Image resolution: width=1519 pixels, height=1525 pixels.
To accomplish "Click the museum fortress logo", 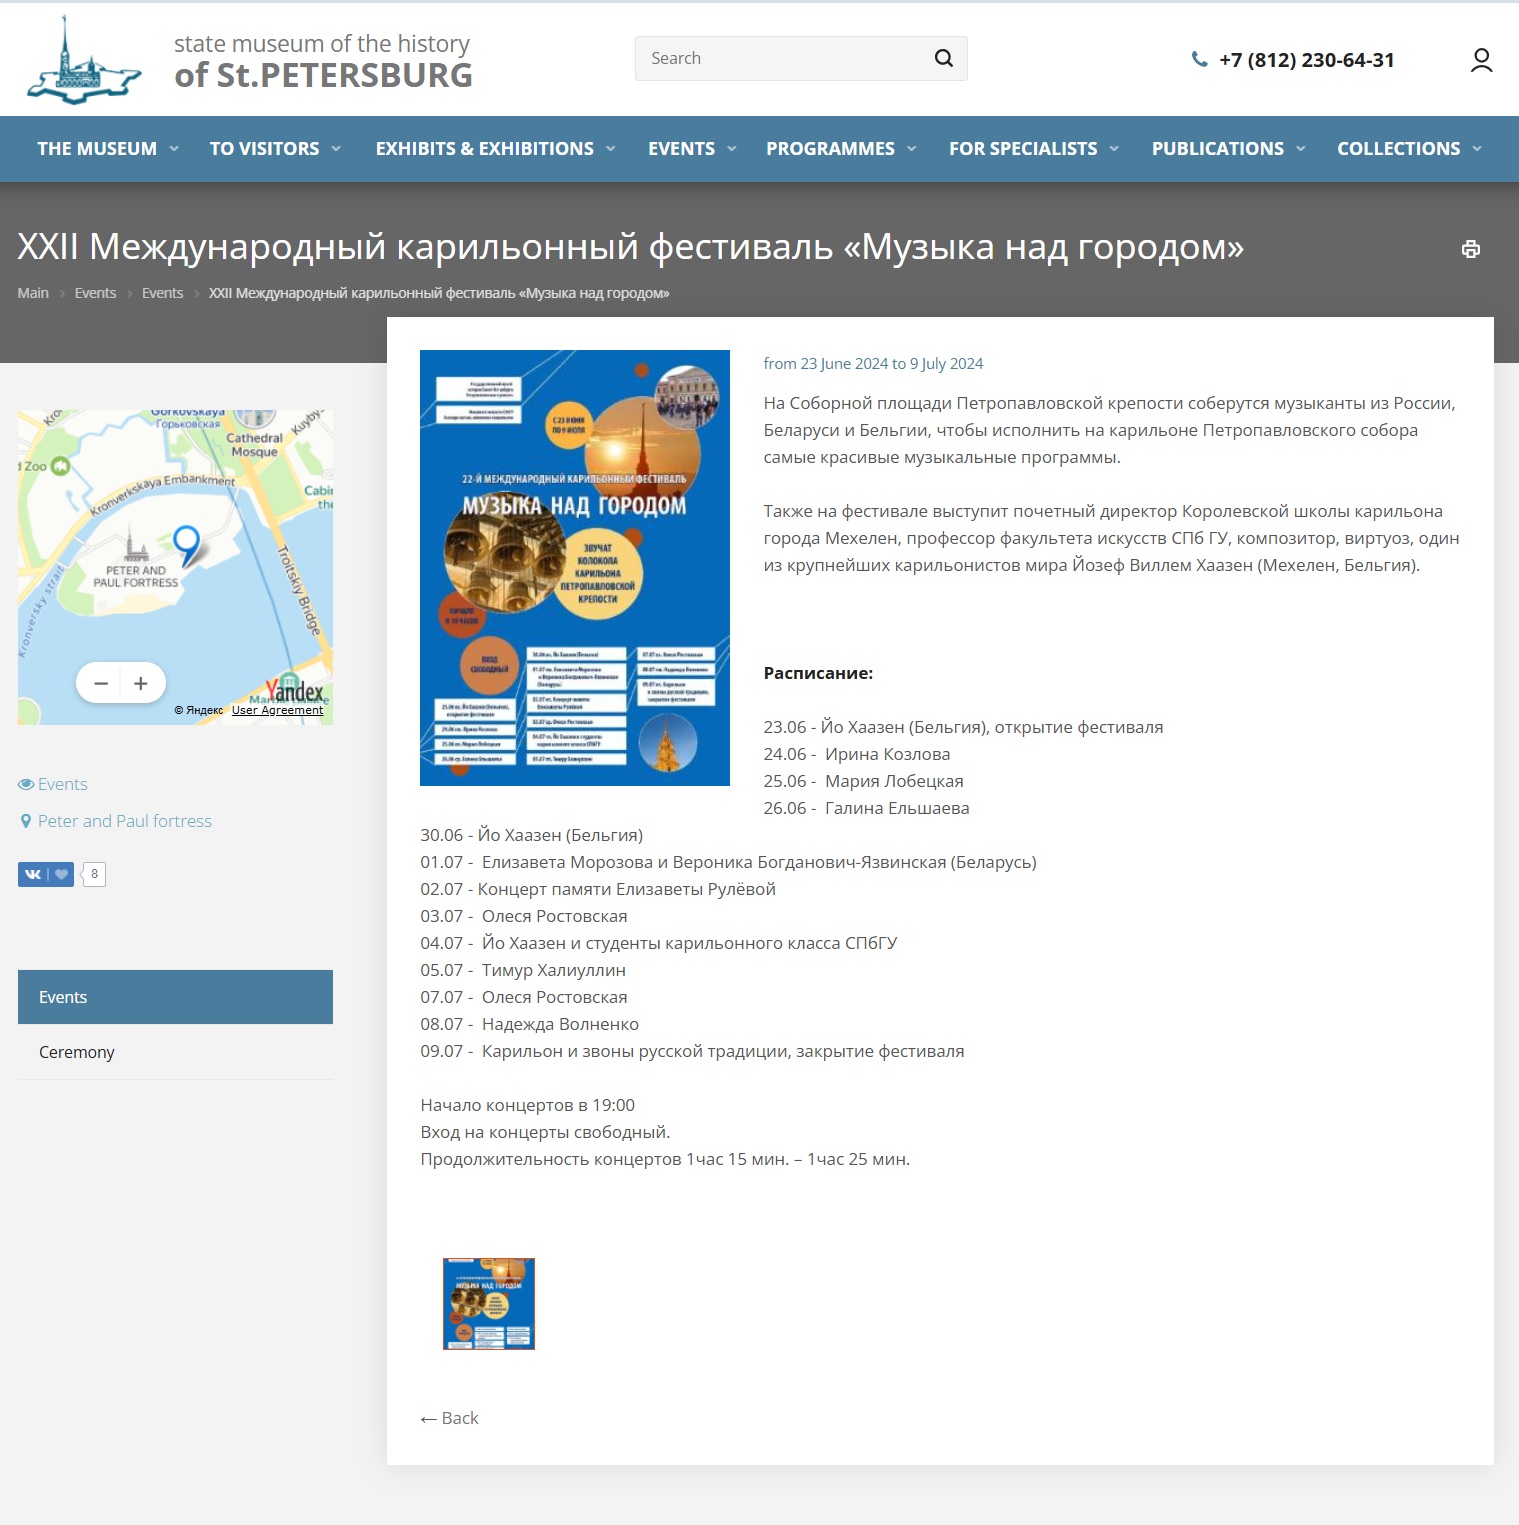I will coord(84,60).
